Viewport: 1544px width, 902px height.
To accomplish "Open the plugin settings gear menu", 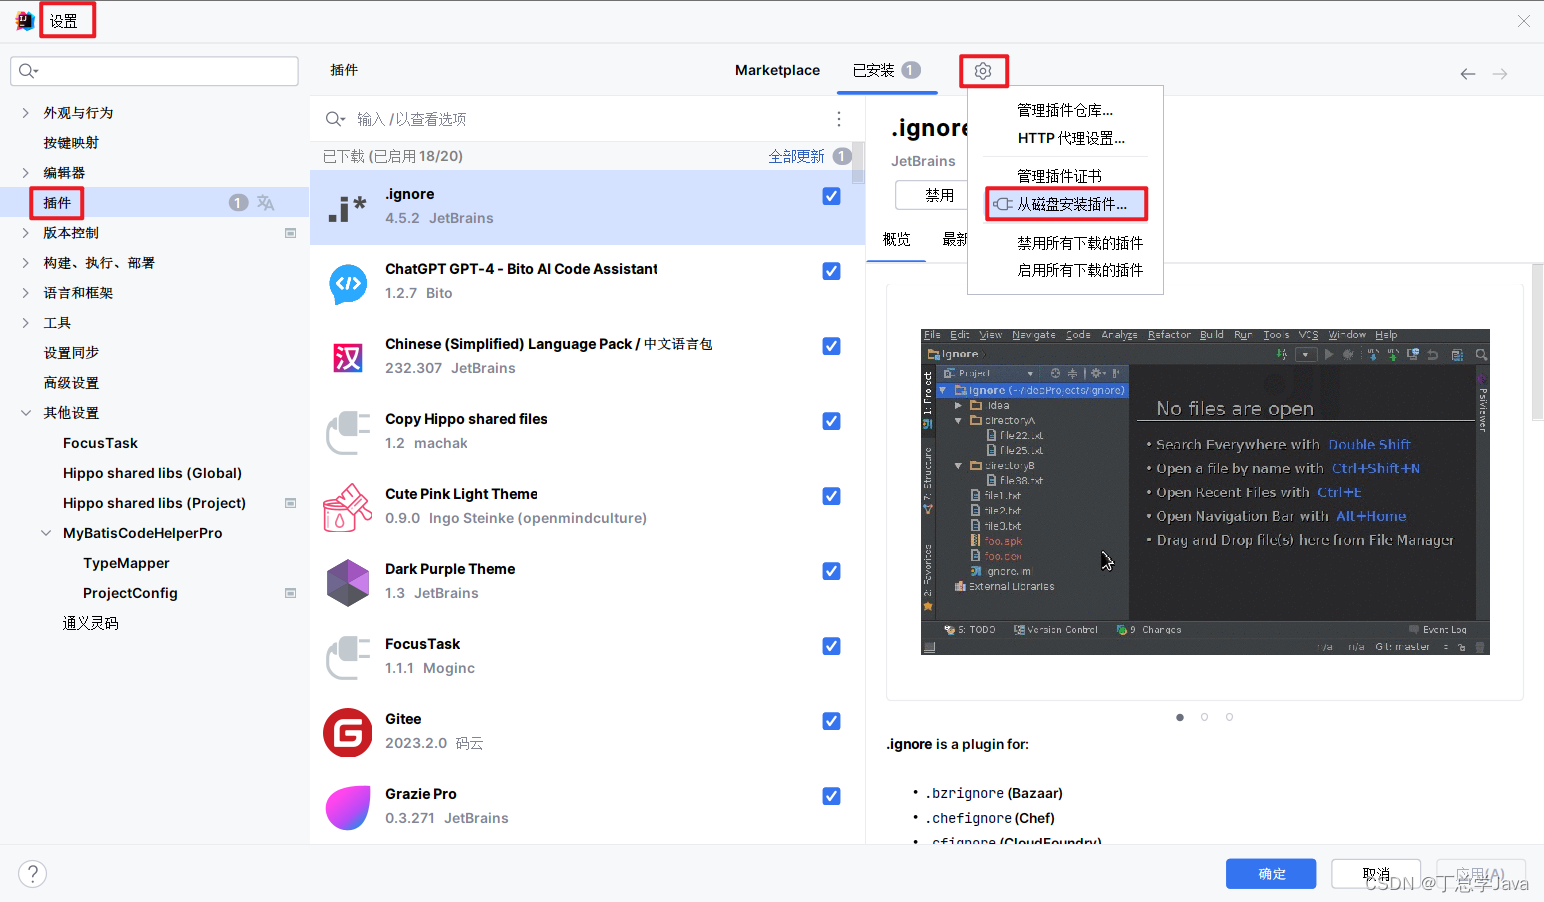I will coord(983,71).
